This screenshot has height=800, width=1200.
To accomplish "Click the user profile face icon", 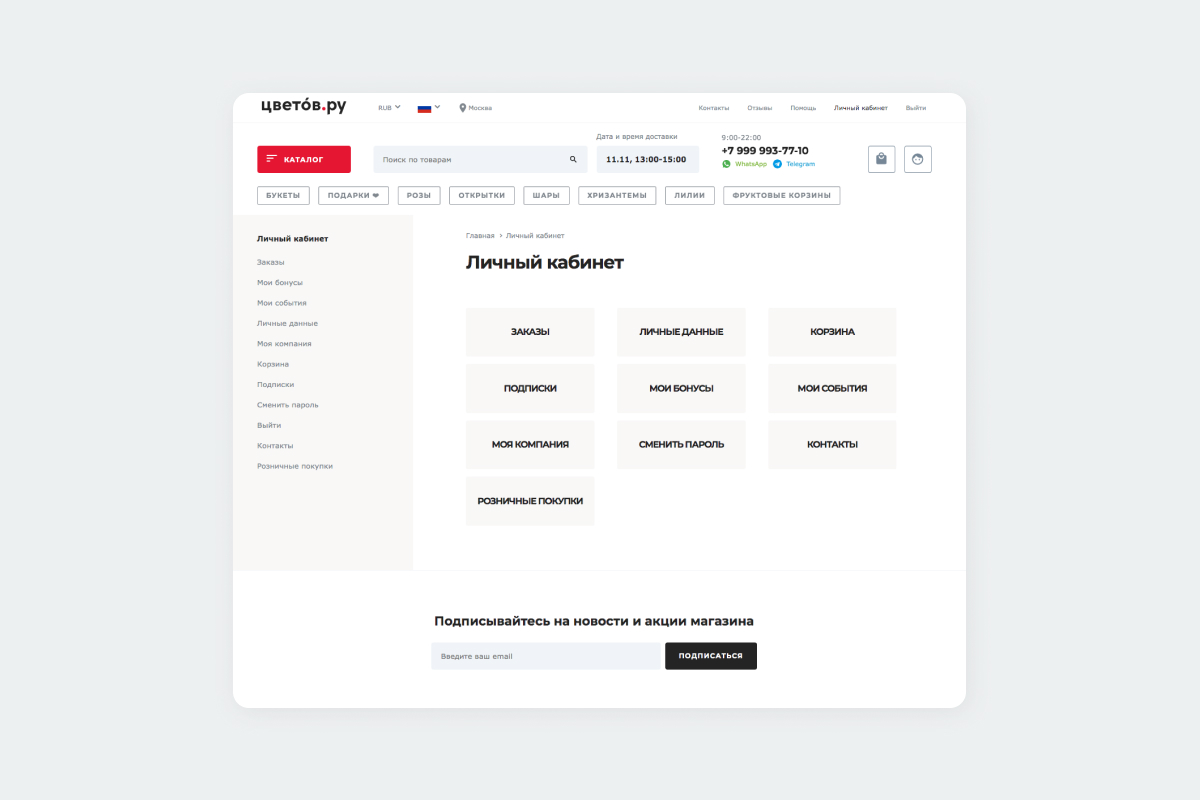I will [918, 159].
